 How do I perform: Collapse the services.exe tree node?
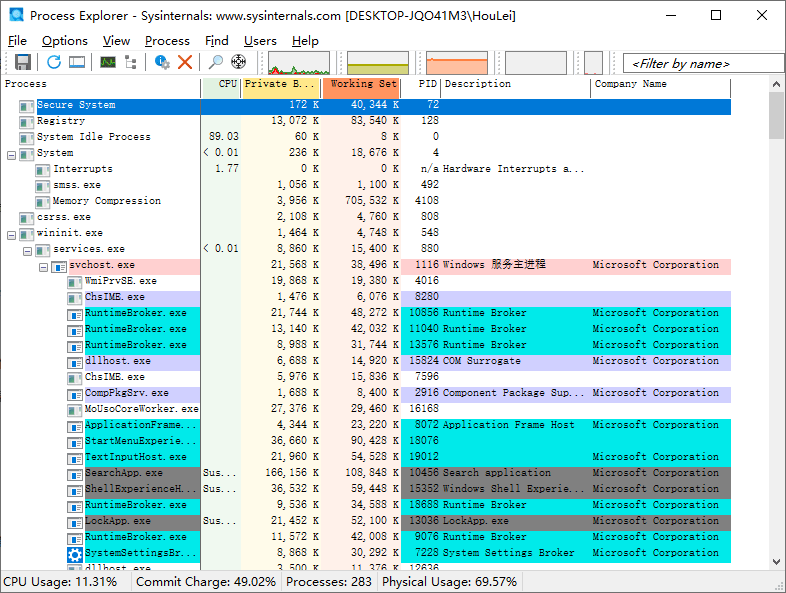[x=28, y=251]
